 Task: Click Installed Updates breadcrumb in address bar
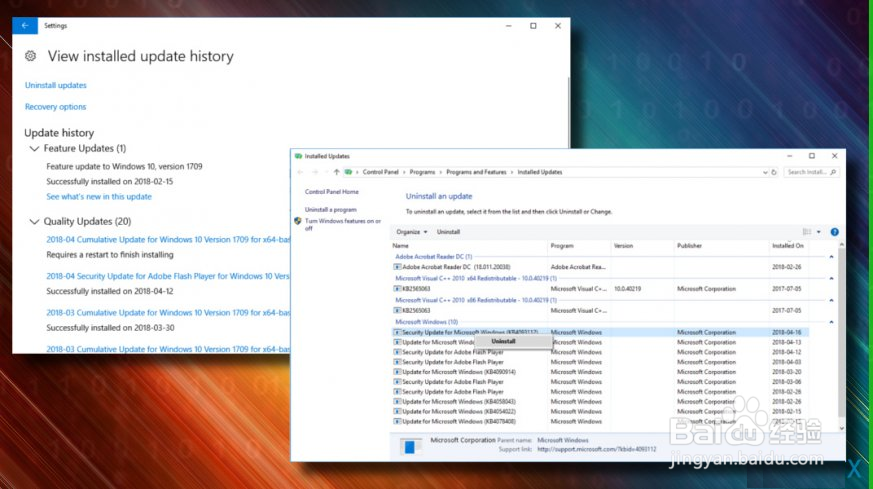tap(540, 172)
